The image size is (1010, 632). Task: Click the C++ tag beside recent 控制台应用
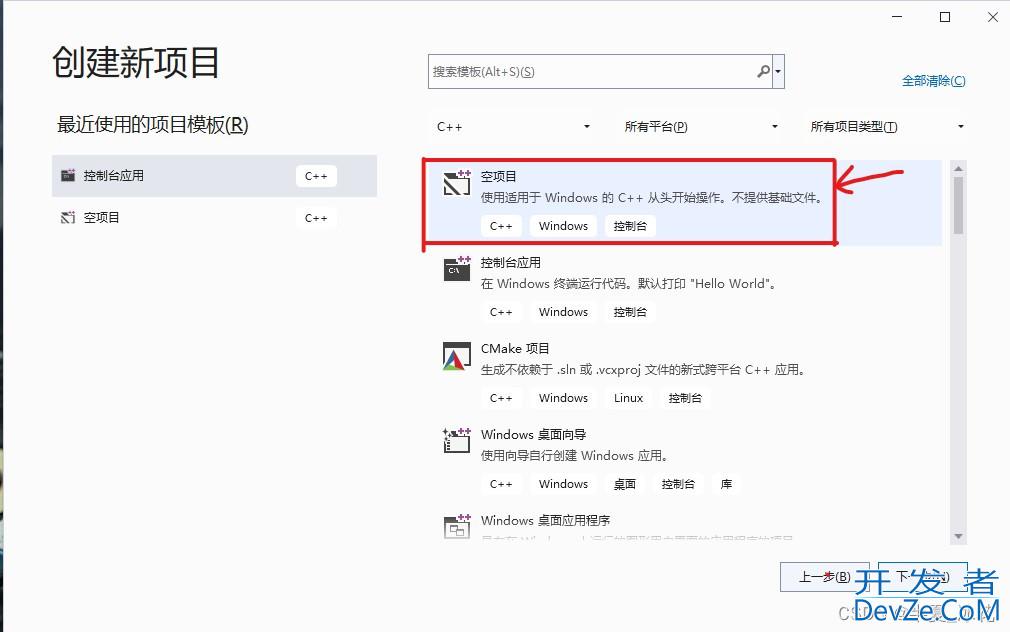(x=316, y=176)
